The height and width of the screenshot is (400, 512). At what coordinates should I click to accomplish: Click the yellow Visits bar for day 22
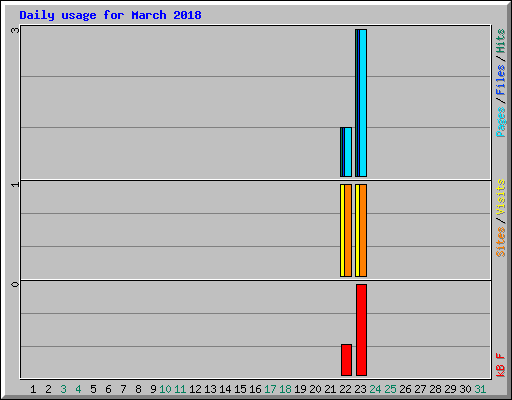point(342,230)
